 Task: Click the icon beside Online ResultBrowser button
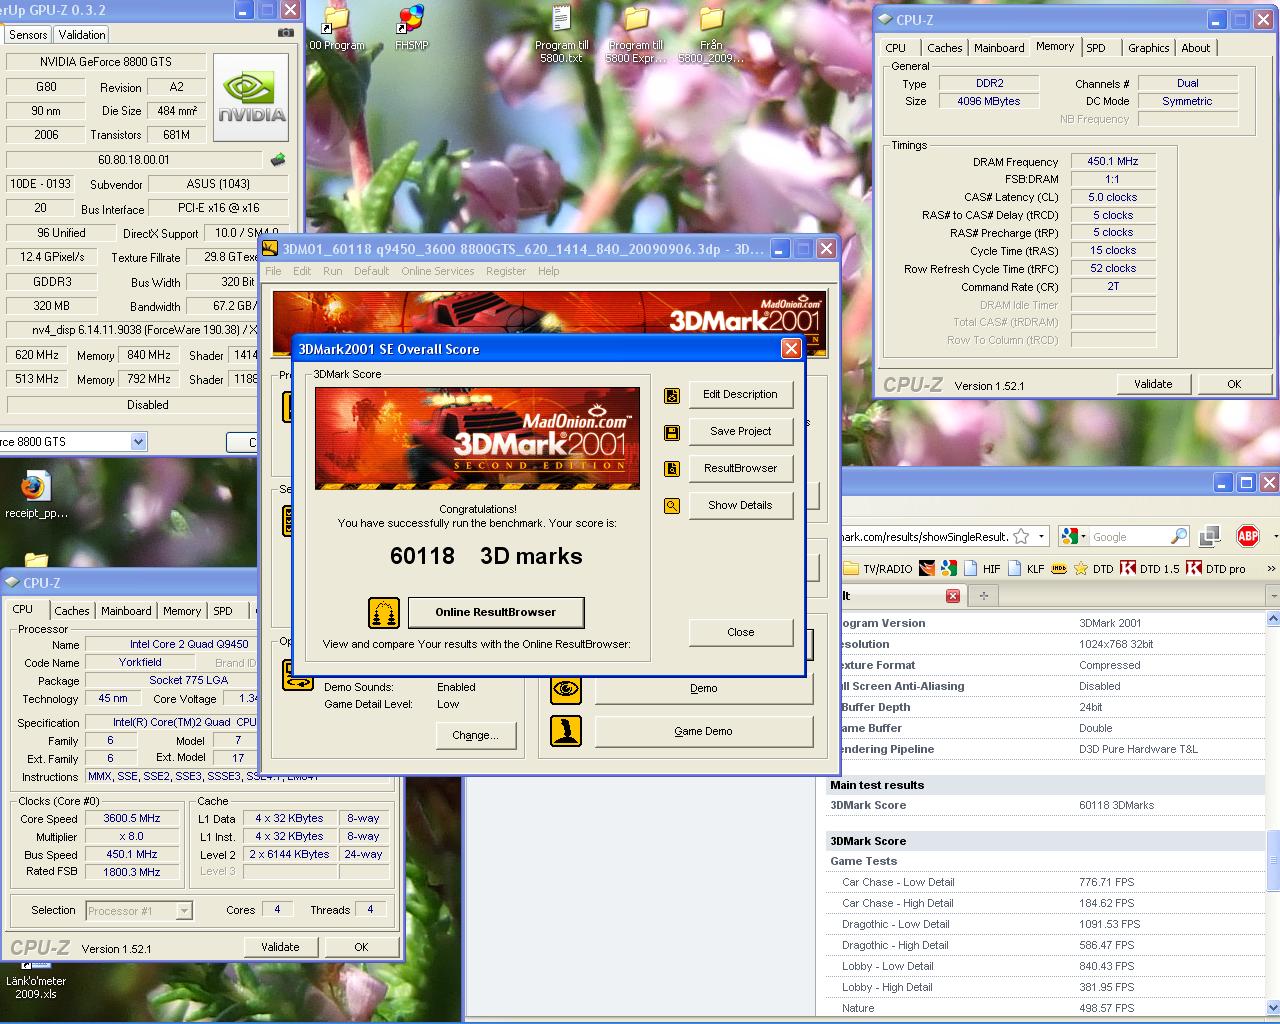[384, 612]
